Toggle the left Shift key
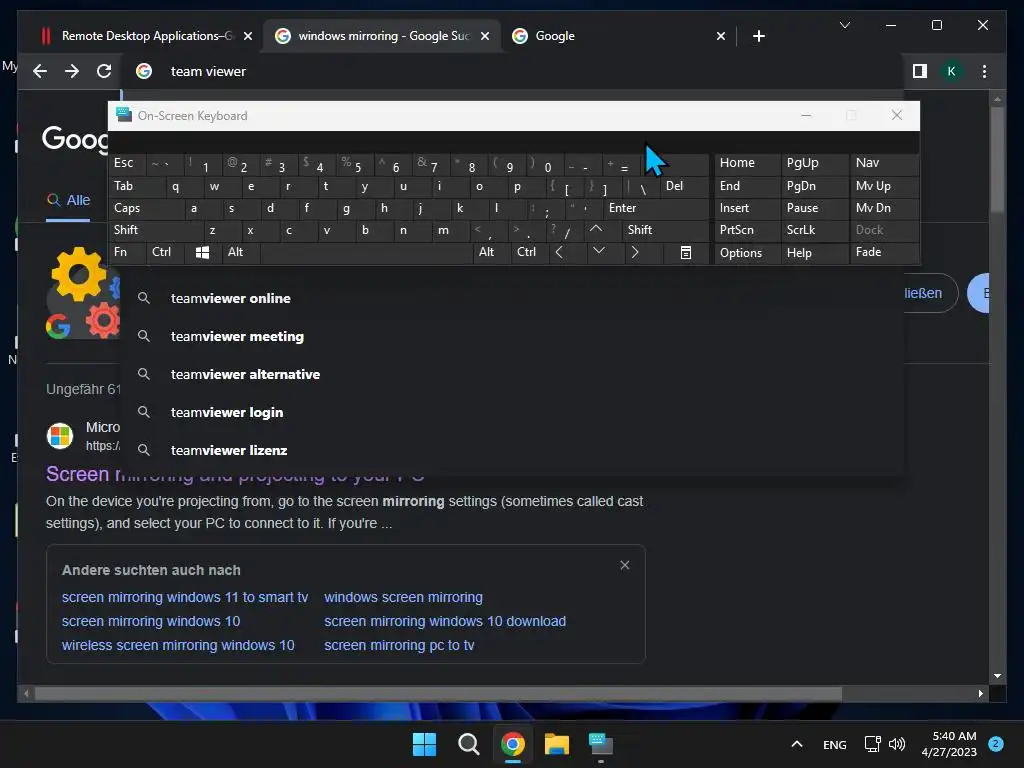Image resolution: width=1024 pixels, height=768 pixels. pyautogui.click(x=155, y=230)
